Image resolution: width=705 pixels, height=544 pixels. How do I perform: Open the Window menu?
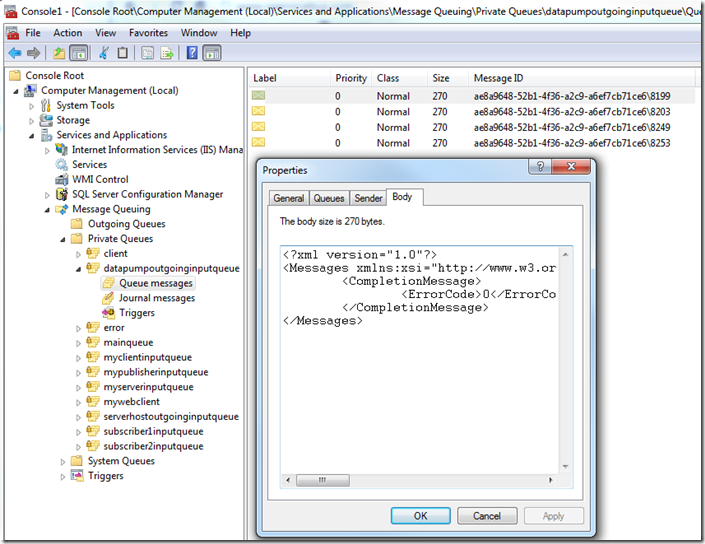pyautogui.click(x=199, y=33)
